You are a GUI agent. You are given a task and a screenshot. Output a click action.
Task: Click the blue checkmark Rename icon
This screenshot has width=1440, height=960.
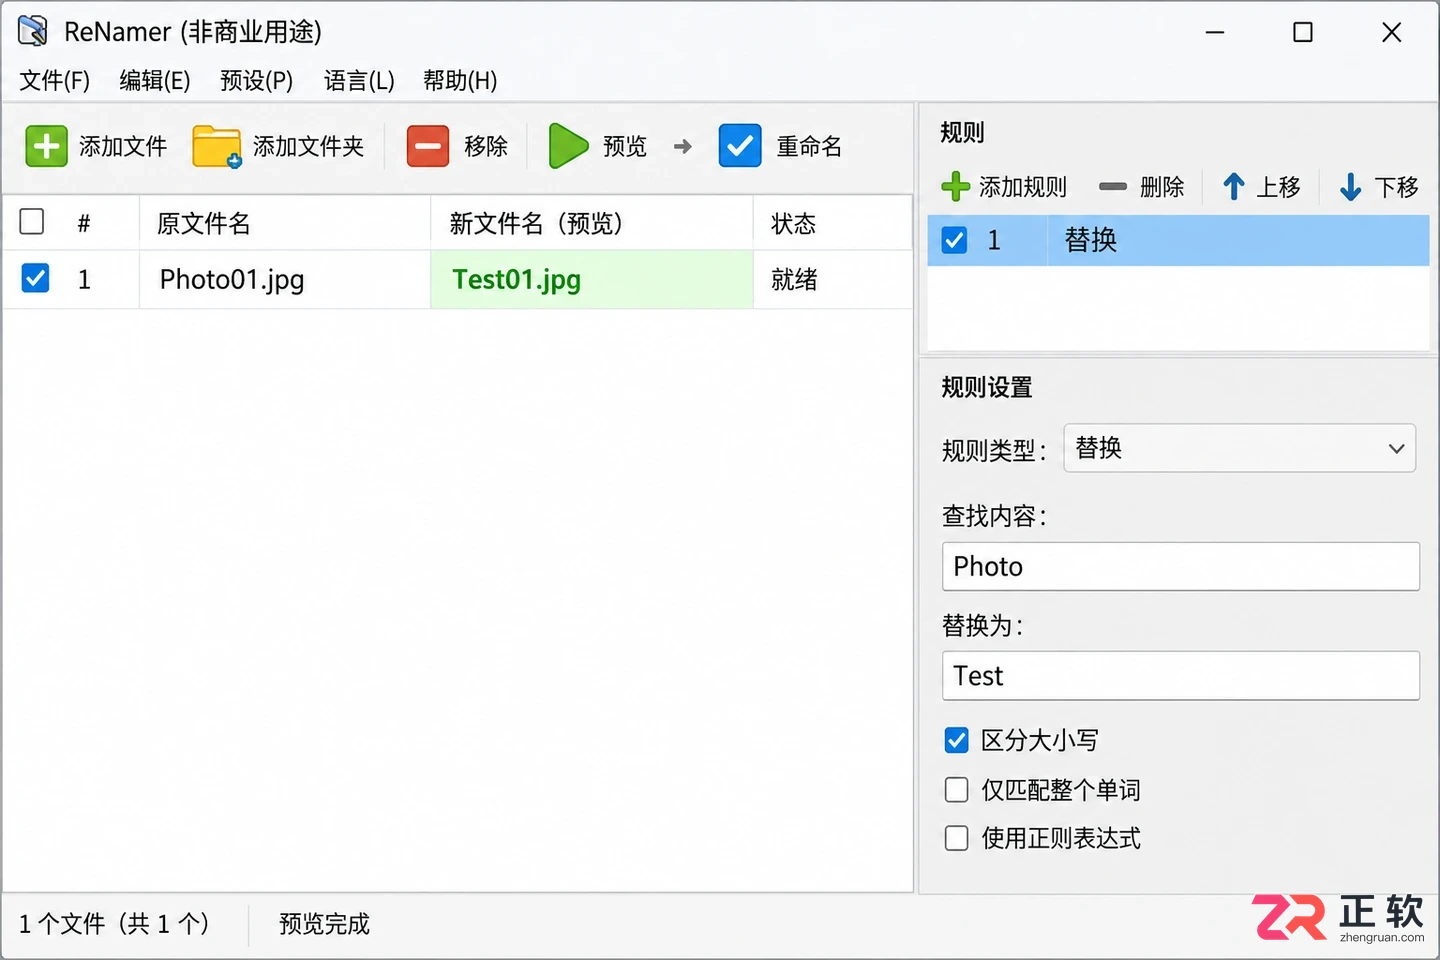(740, 146)
